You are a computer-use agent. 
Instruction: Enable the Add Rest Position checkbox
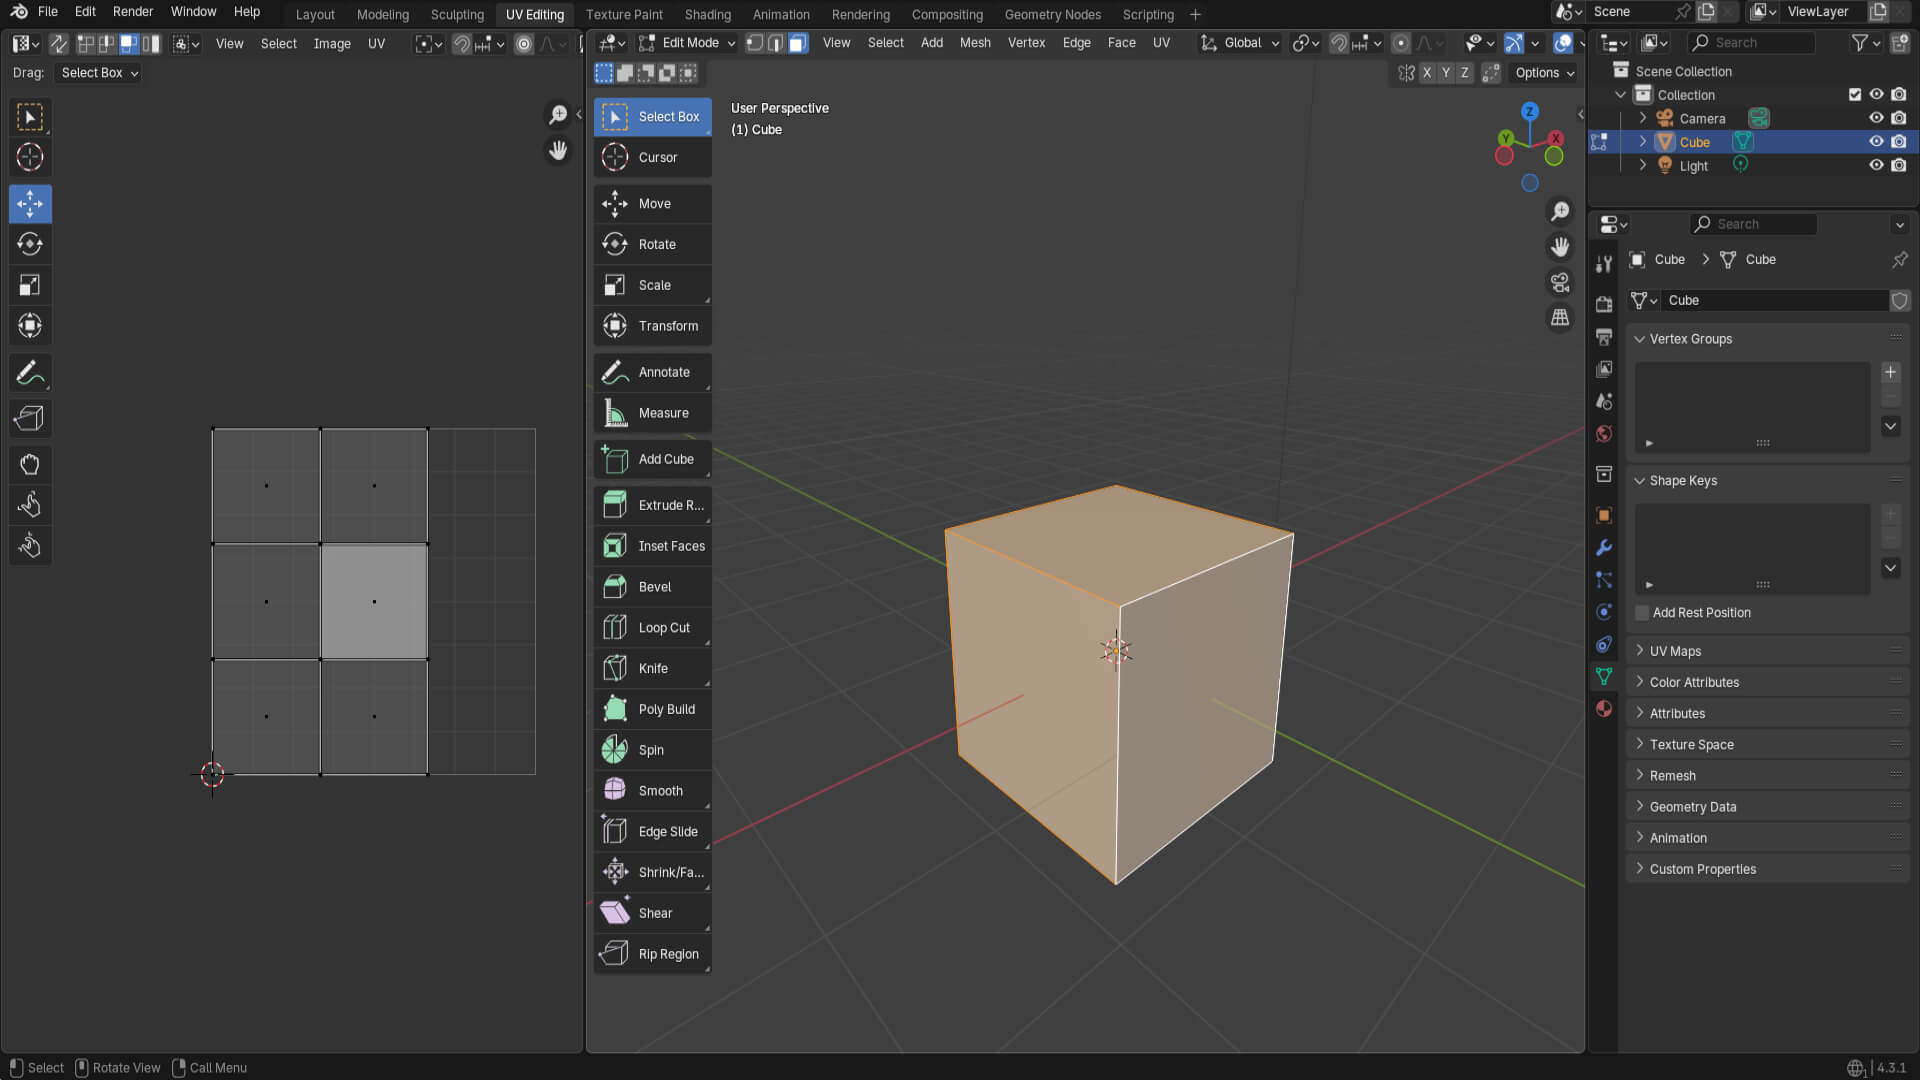tap(1642, 613)
